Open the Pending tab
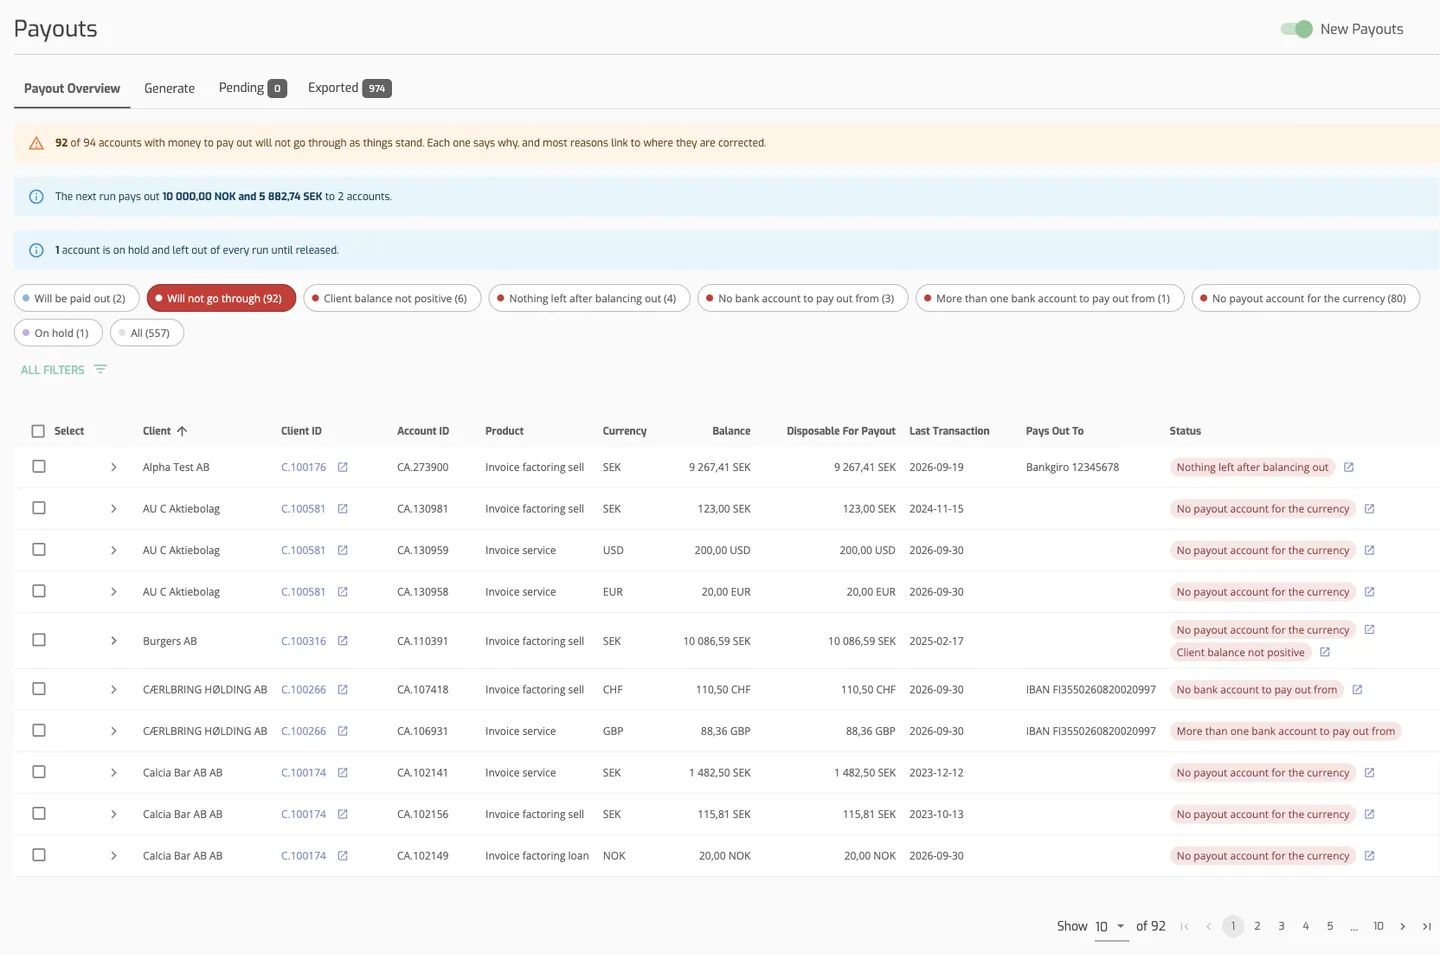Screen dimensions: 1440x955 tap(252, 88)
